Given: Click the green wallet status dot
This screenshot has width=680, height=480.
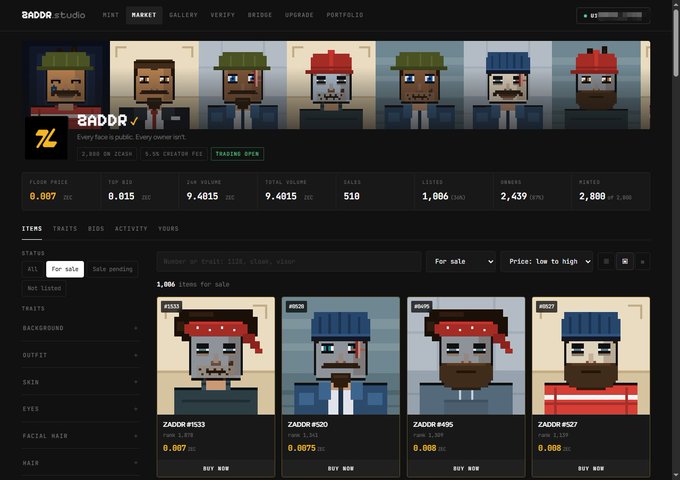Looking at the screenshot, I should pyautogui.click(x=585, y=16).
